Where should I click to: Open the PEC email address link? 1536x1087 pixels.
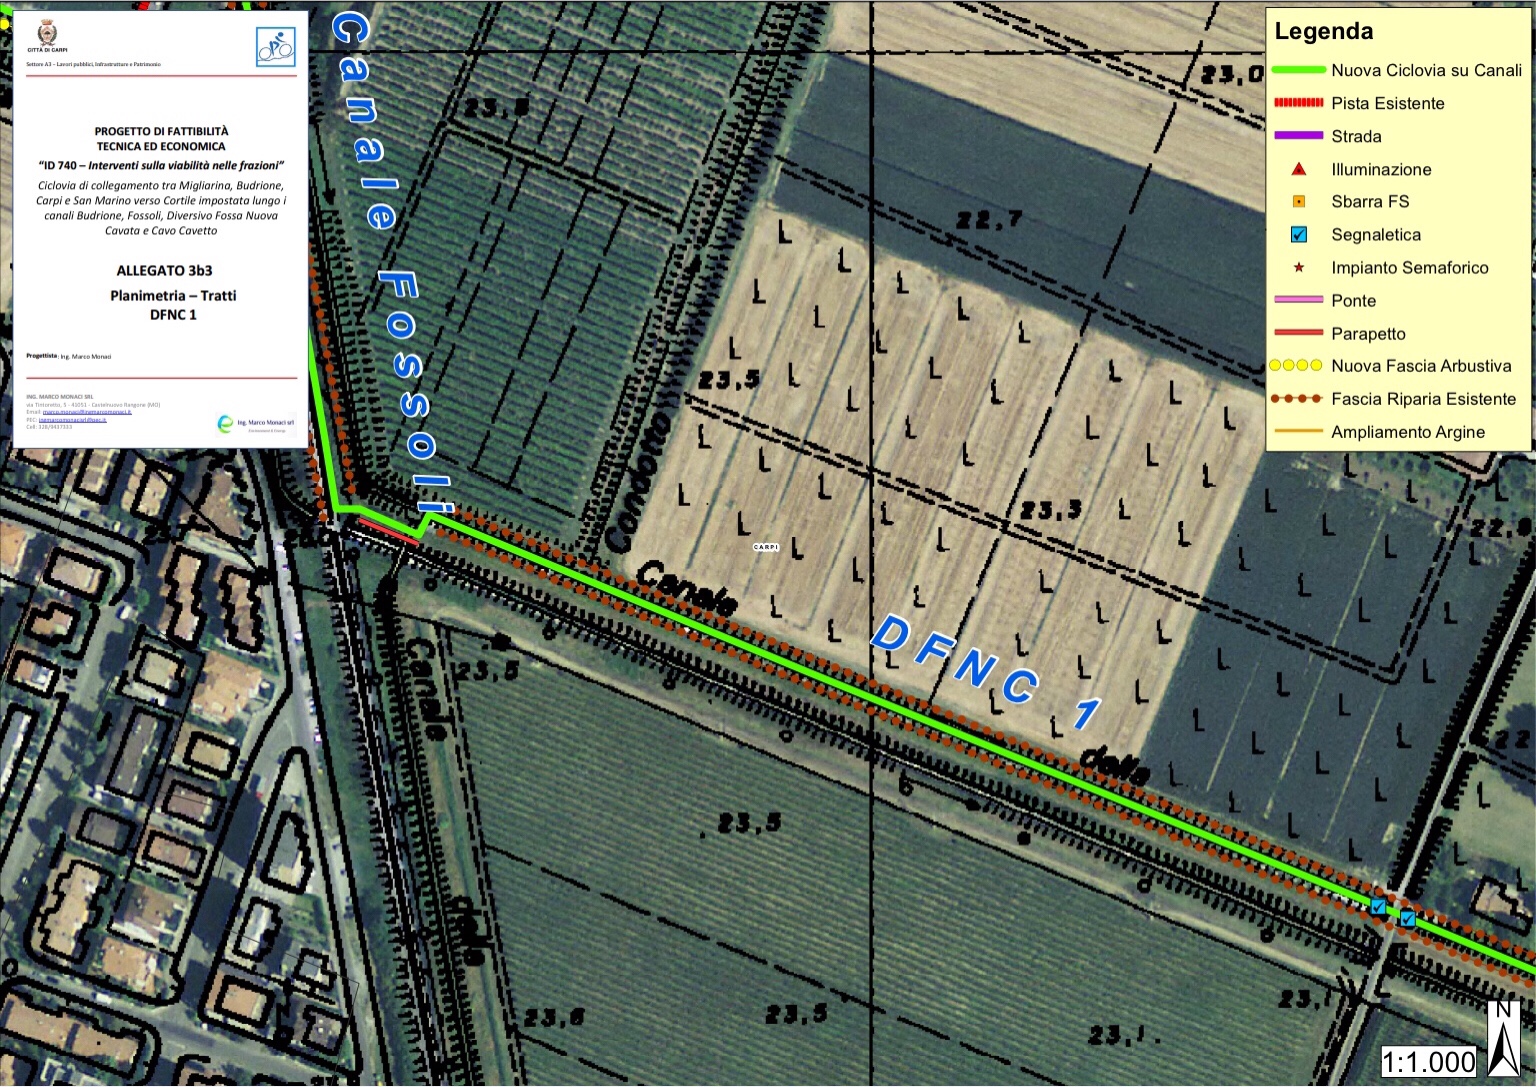click(x=72, y=419)
